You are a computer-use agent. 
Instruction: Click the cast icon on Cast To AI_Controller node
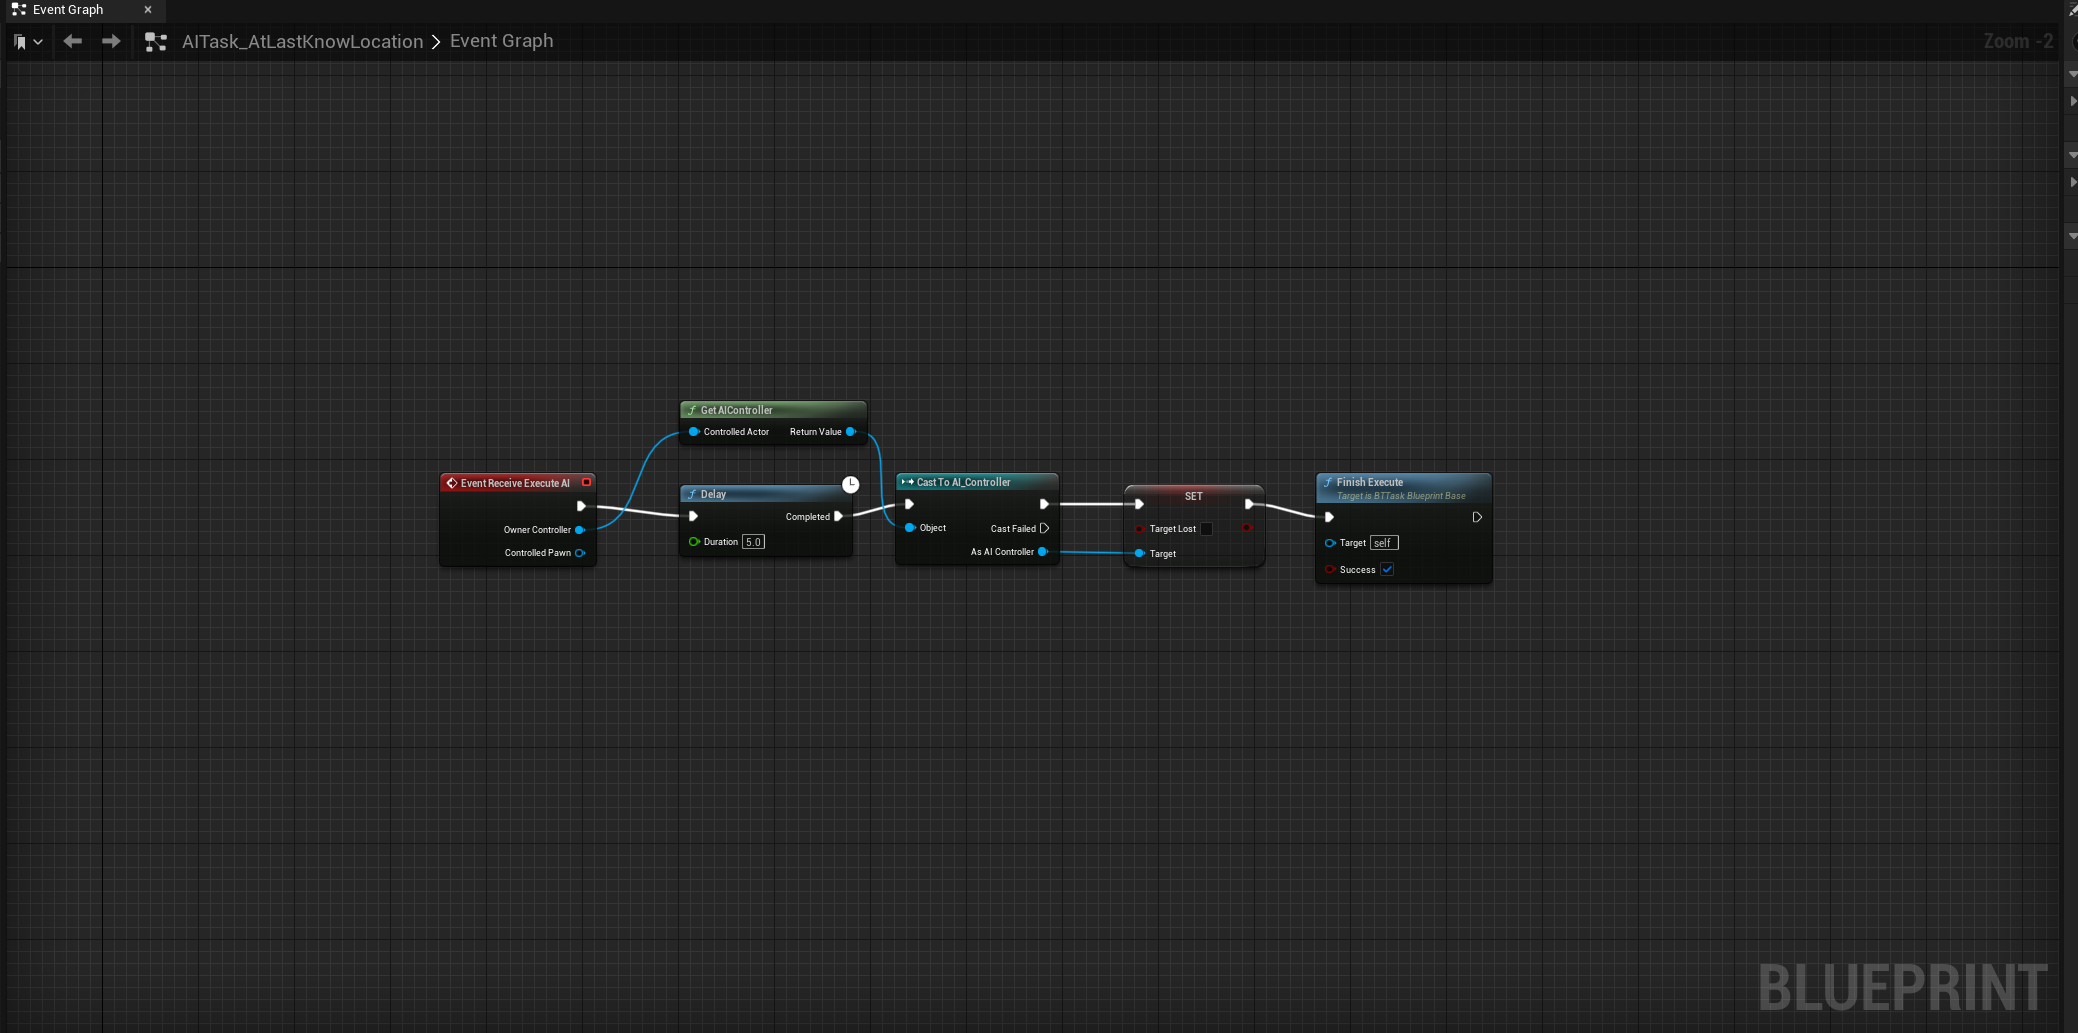(905, 481)
